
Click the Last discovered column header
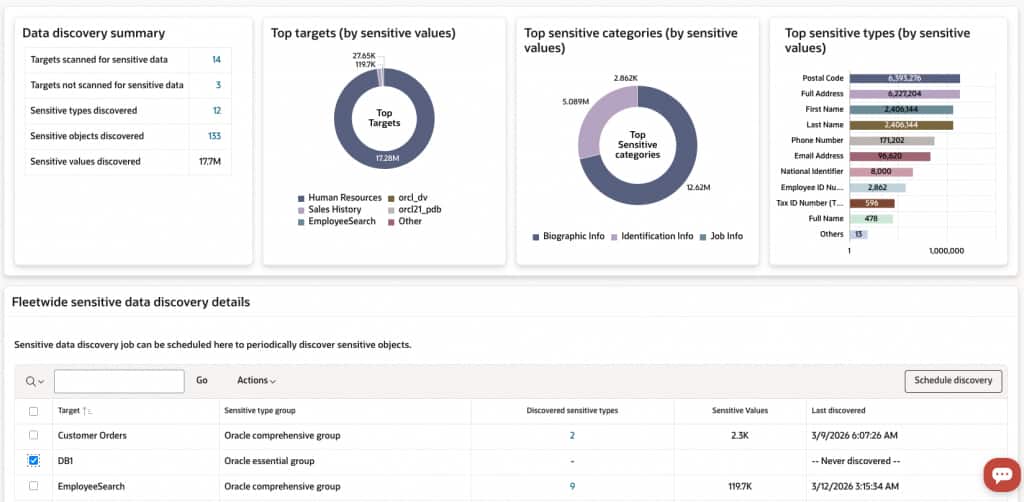(x=838, y=411)
